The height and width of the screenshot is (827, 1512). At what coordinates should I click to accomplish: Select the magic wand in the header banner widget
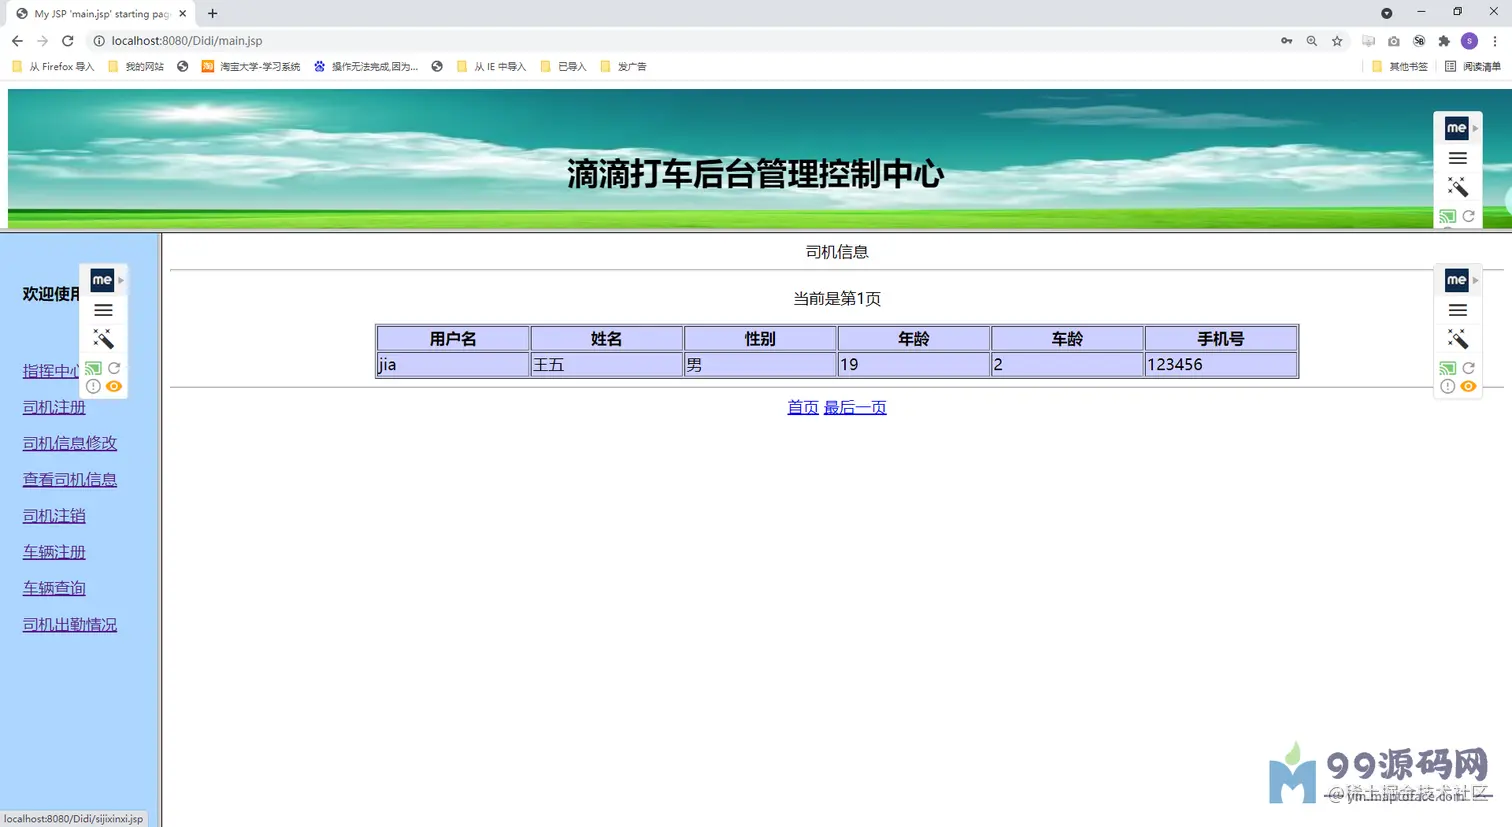click(1458, 187)
